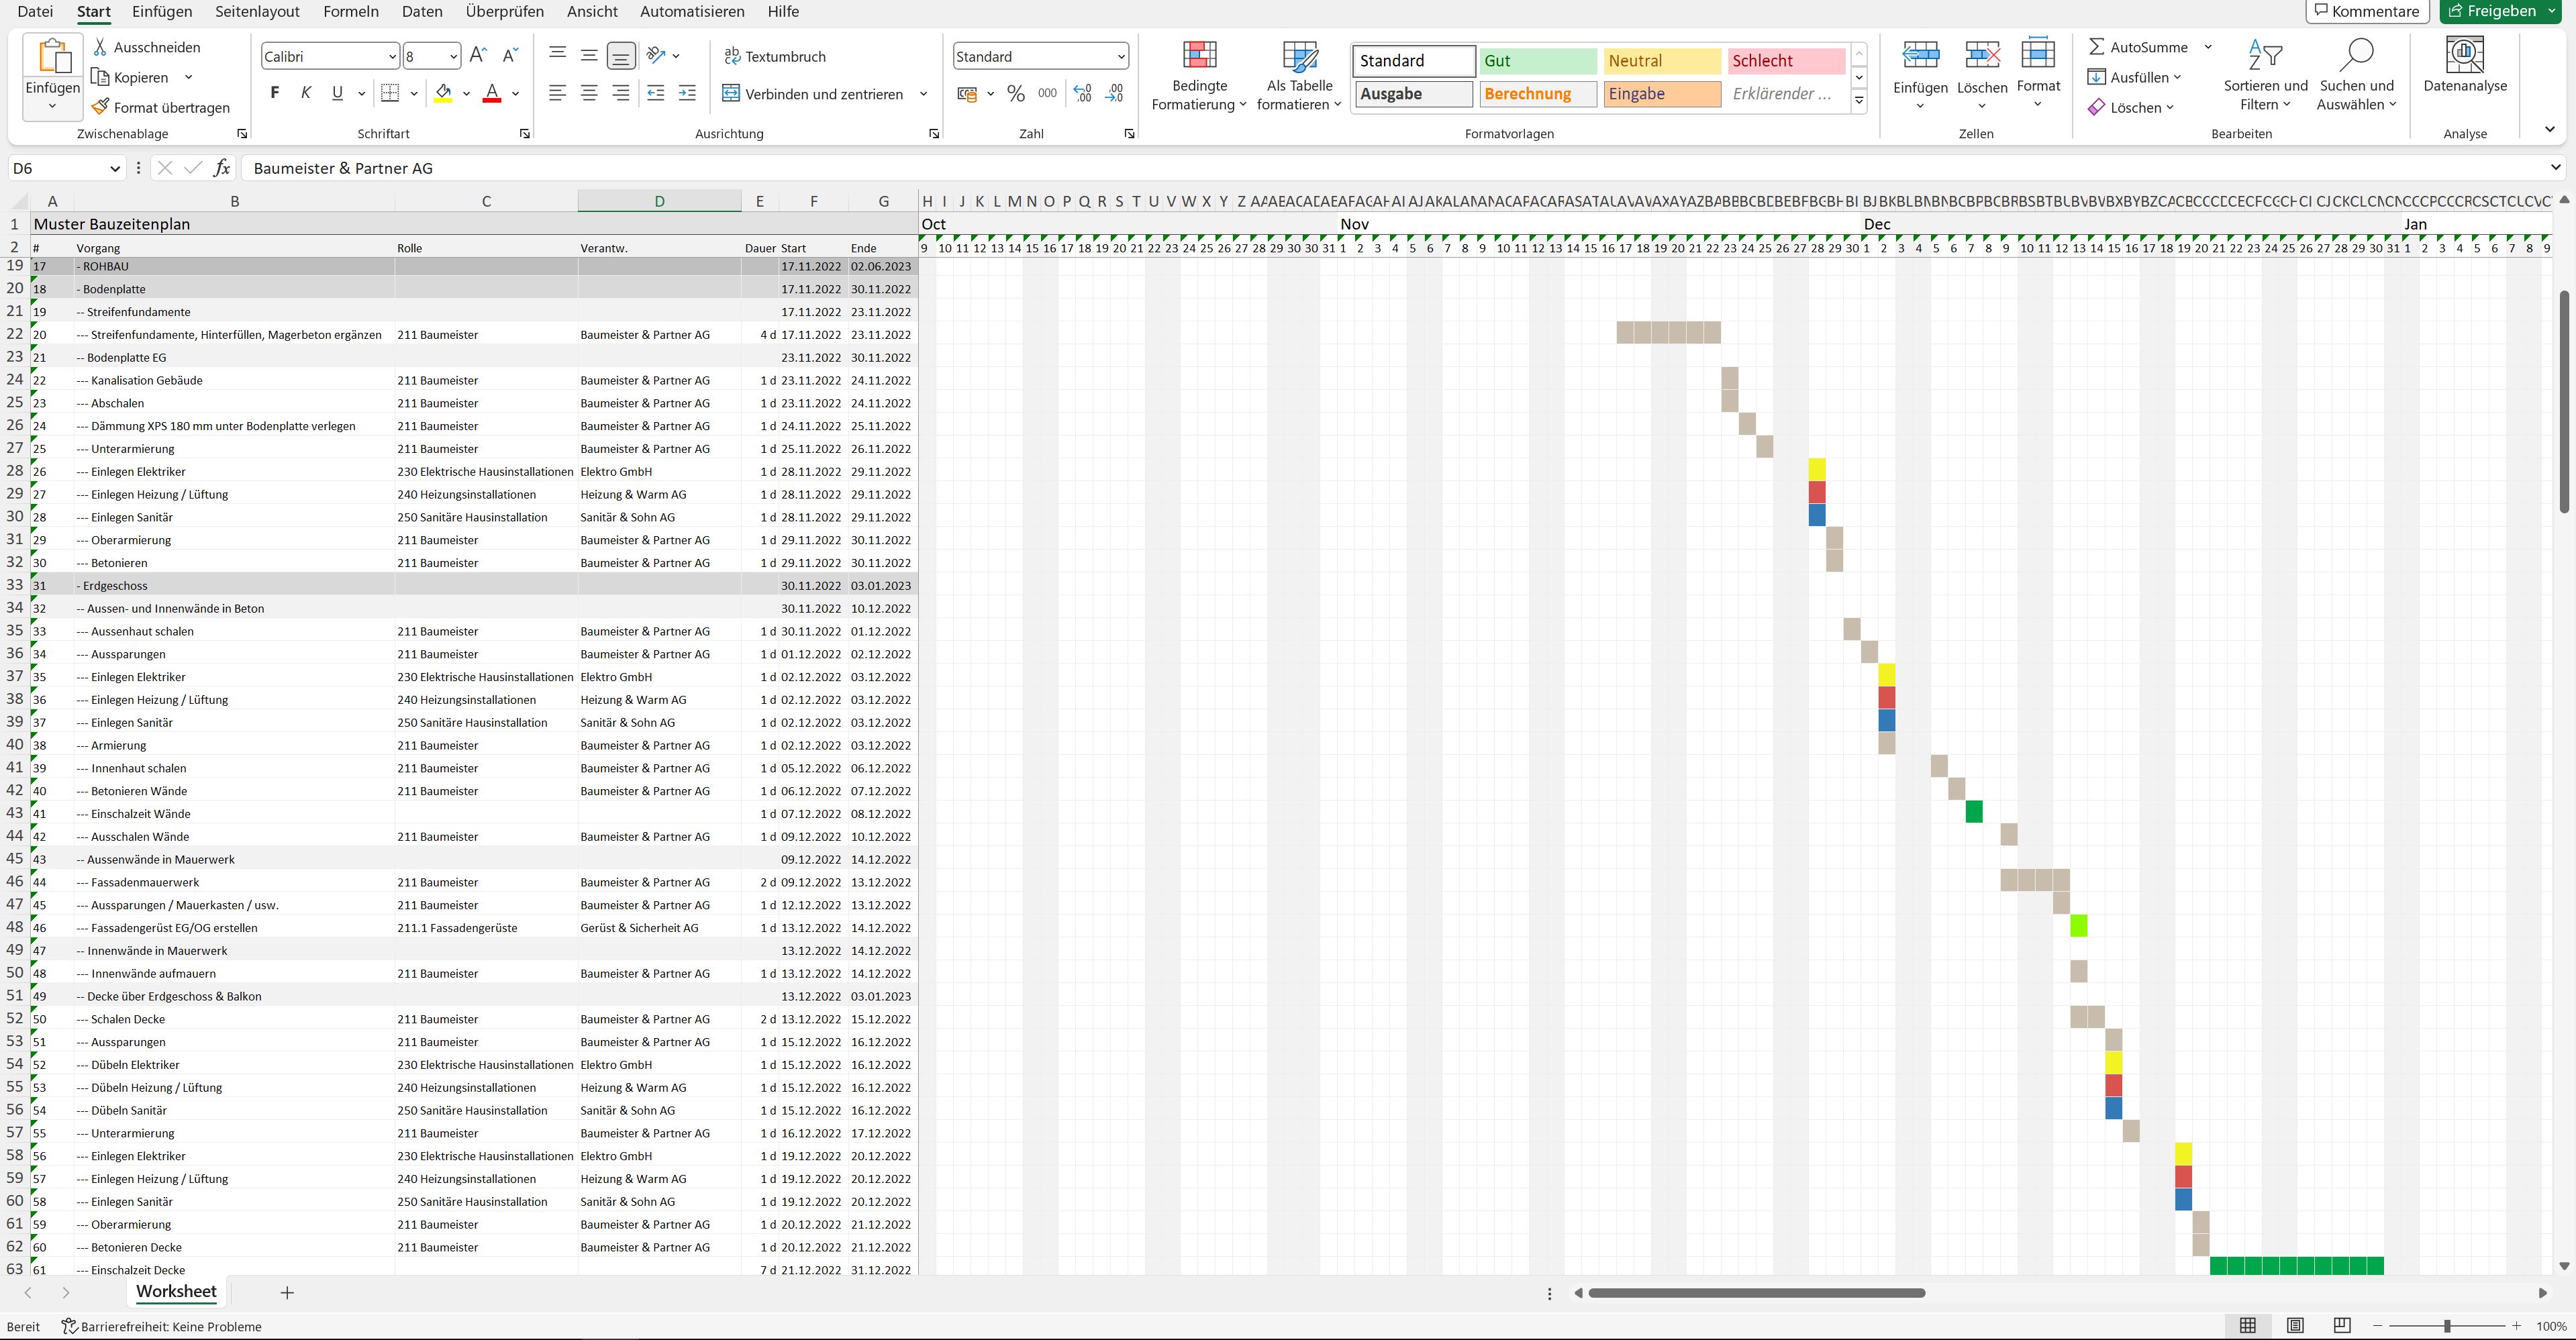Click the zoom slider handle
Screen dimensions: 2576x1340
coord(2447,1326)
